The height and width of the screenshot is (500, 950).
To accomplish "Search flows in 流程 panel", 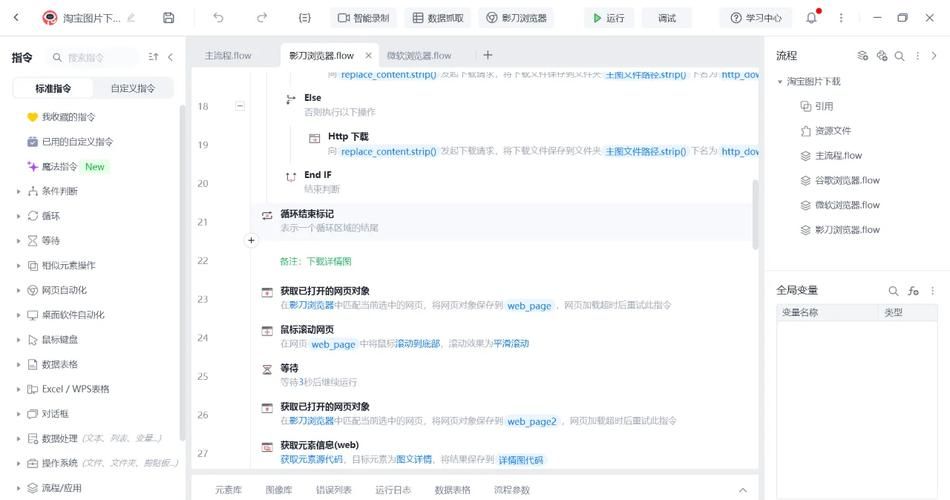I will click(900, 56).
